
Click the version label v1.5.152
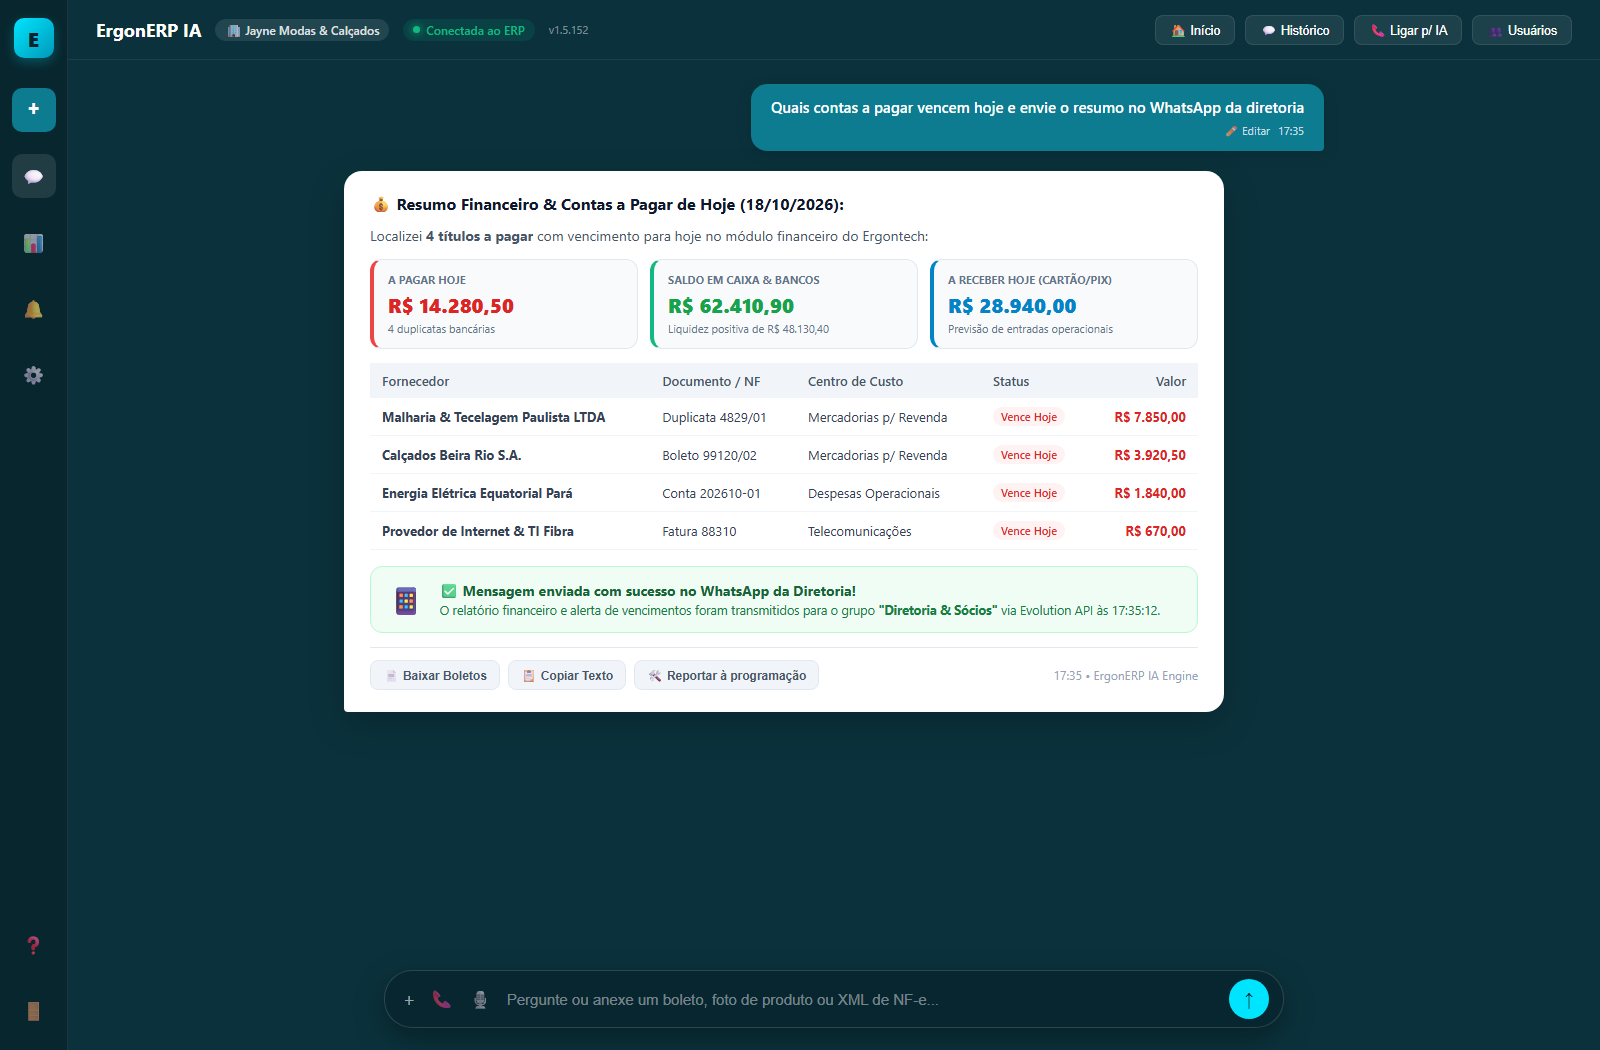(x=568, y=30)
